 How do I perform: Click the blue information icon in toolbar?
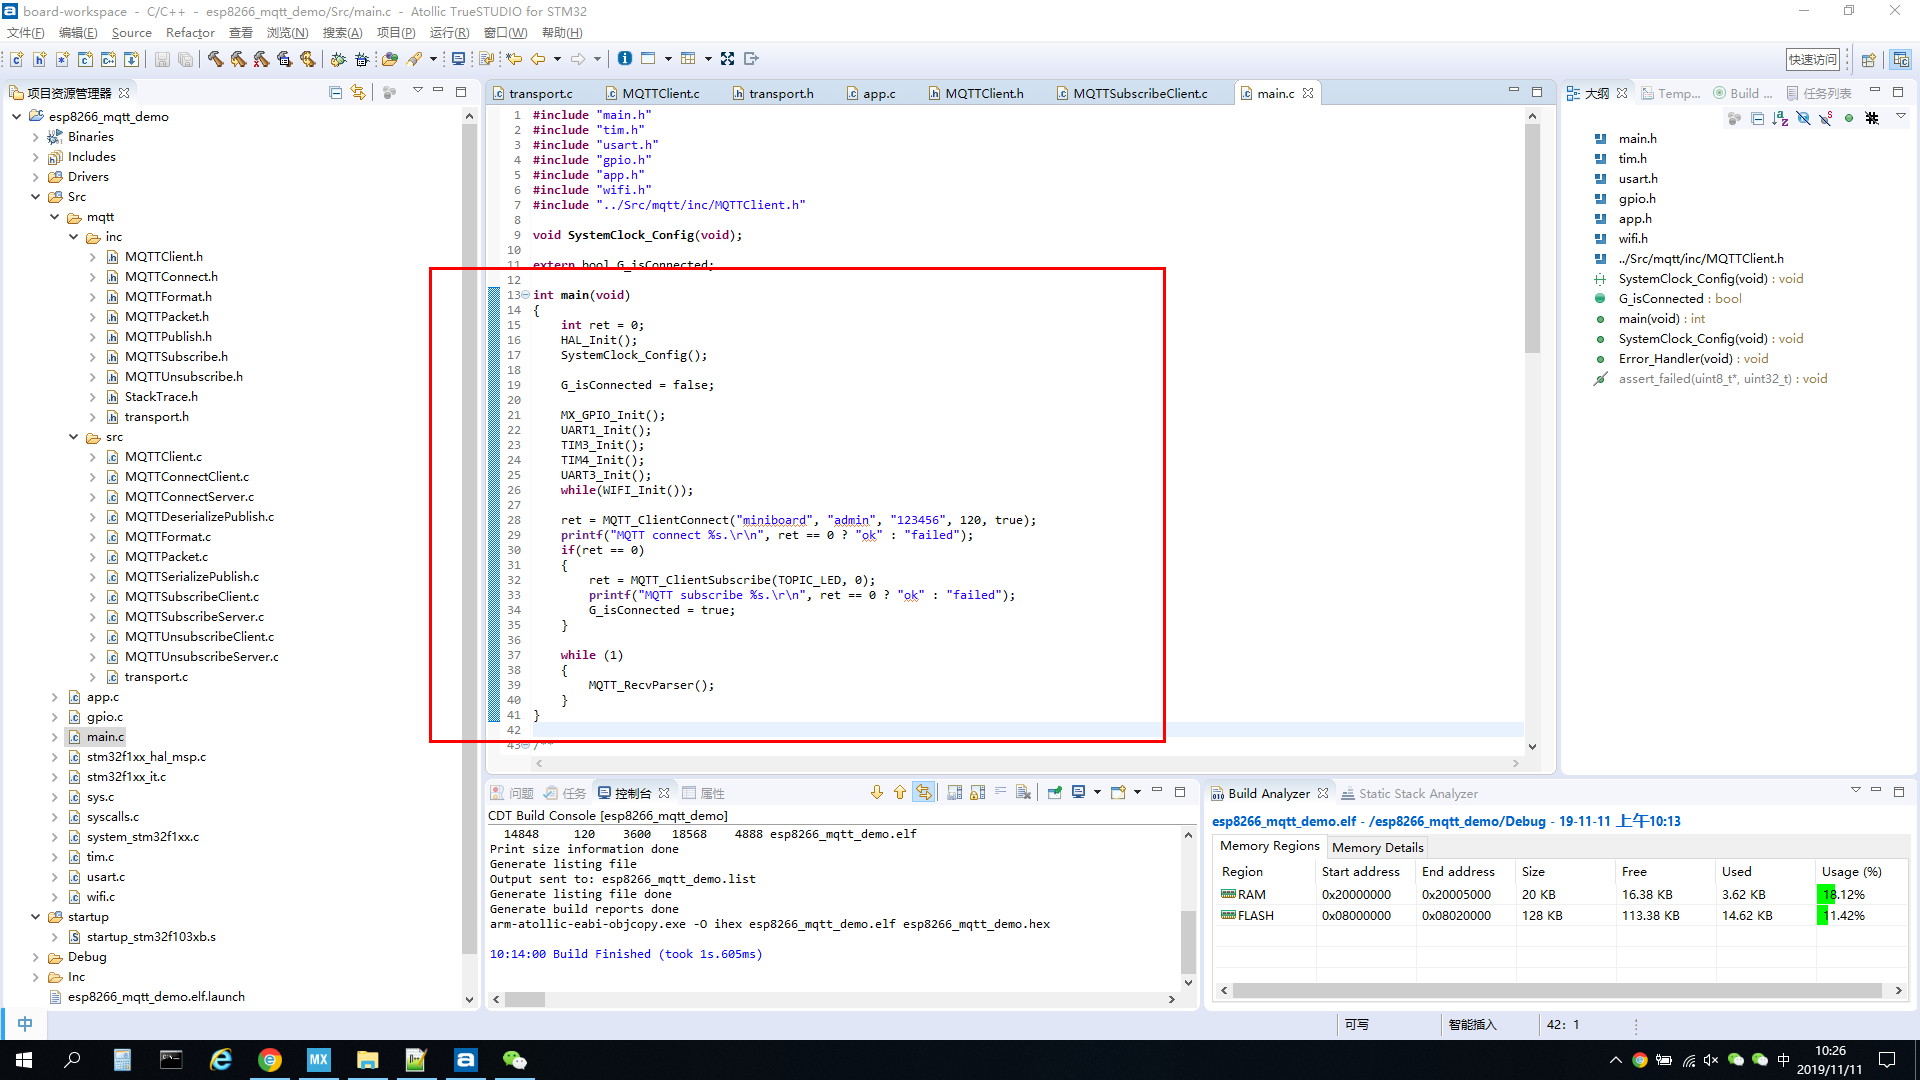pyautogui.click(x=624, y=59)
